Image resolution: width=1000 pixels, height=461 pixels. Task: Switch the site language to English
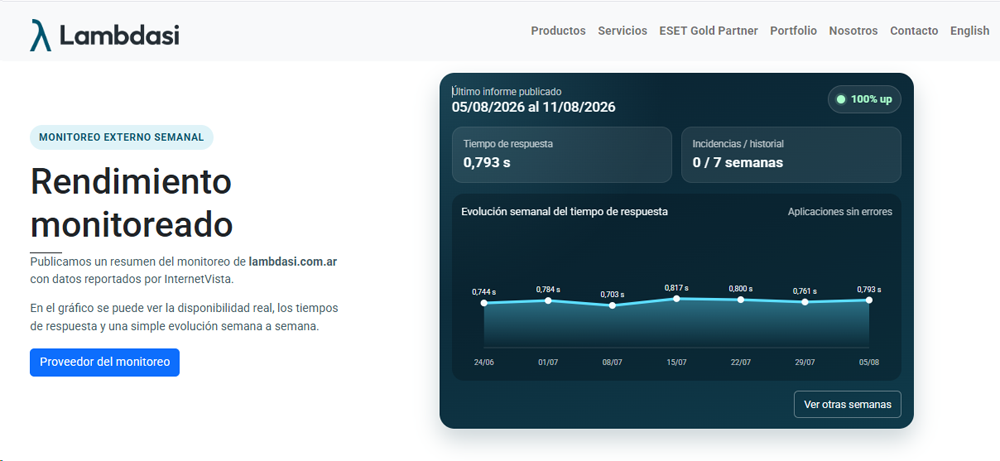(x=969, y=31)
